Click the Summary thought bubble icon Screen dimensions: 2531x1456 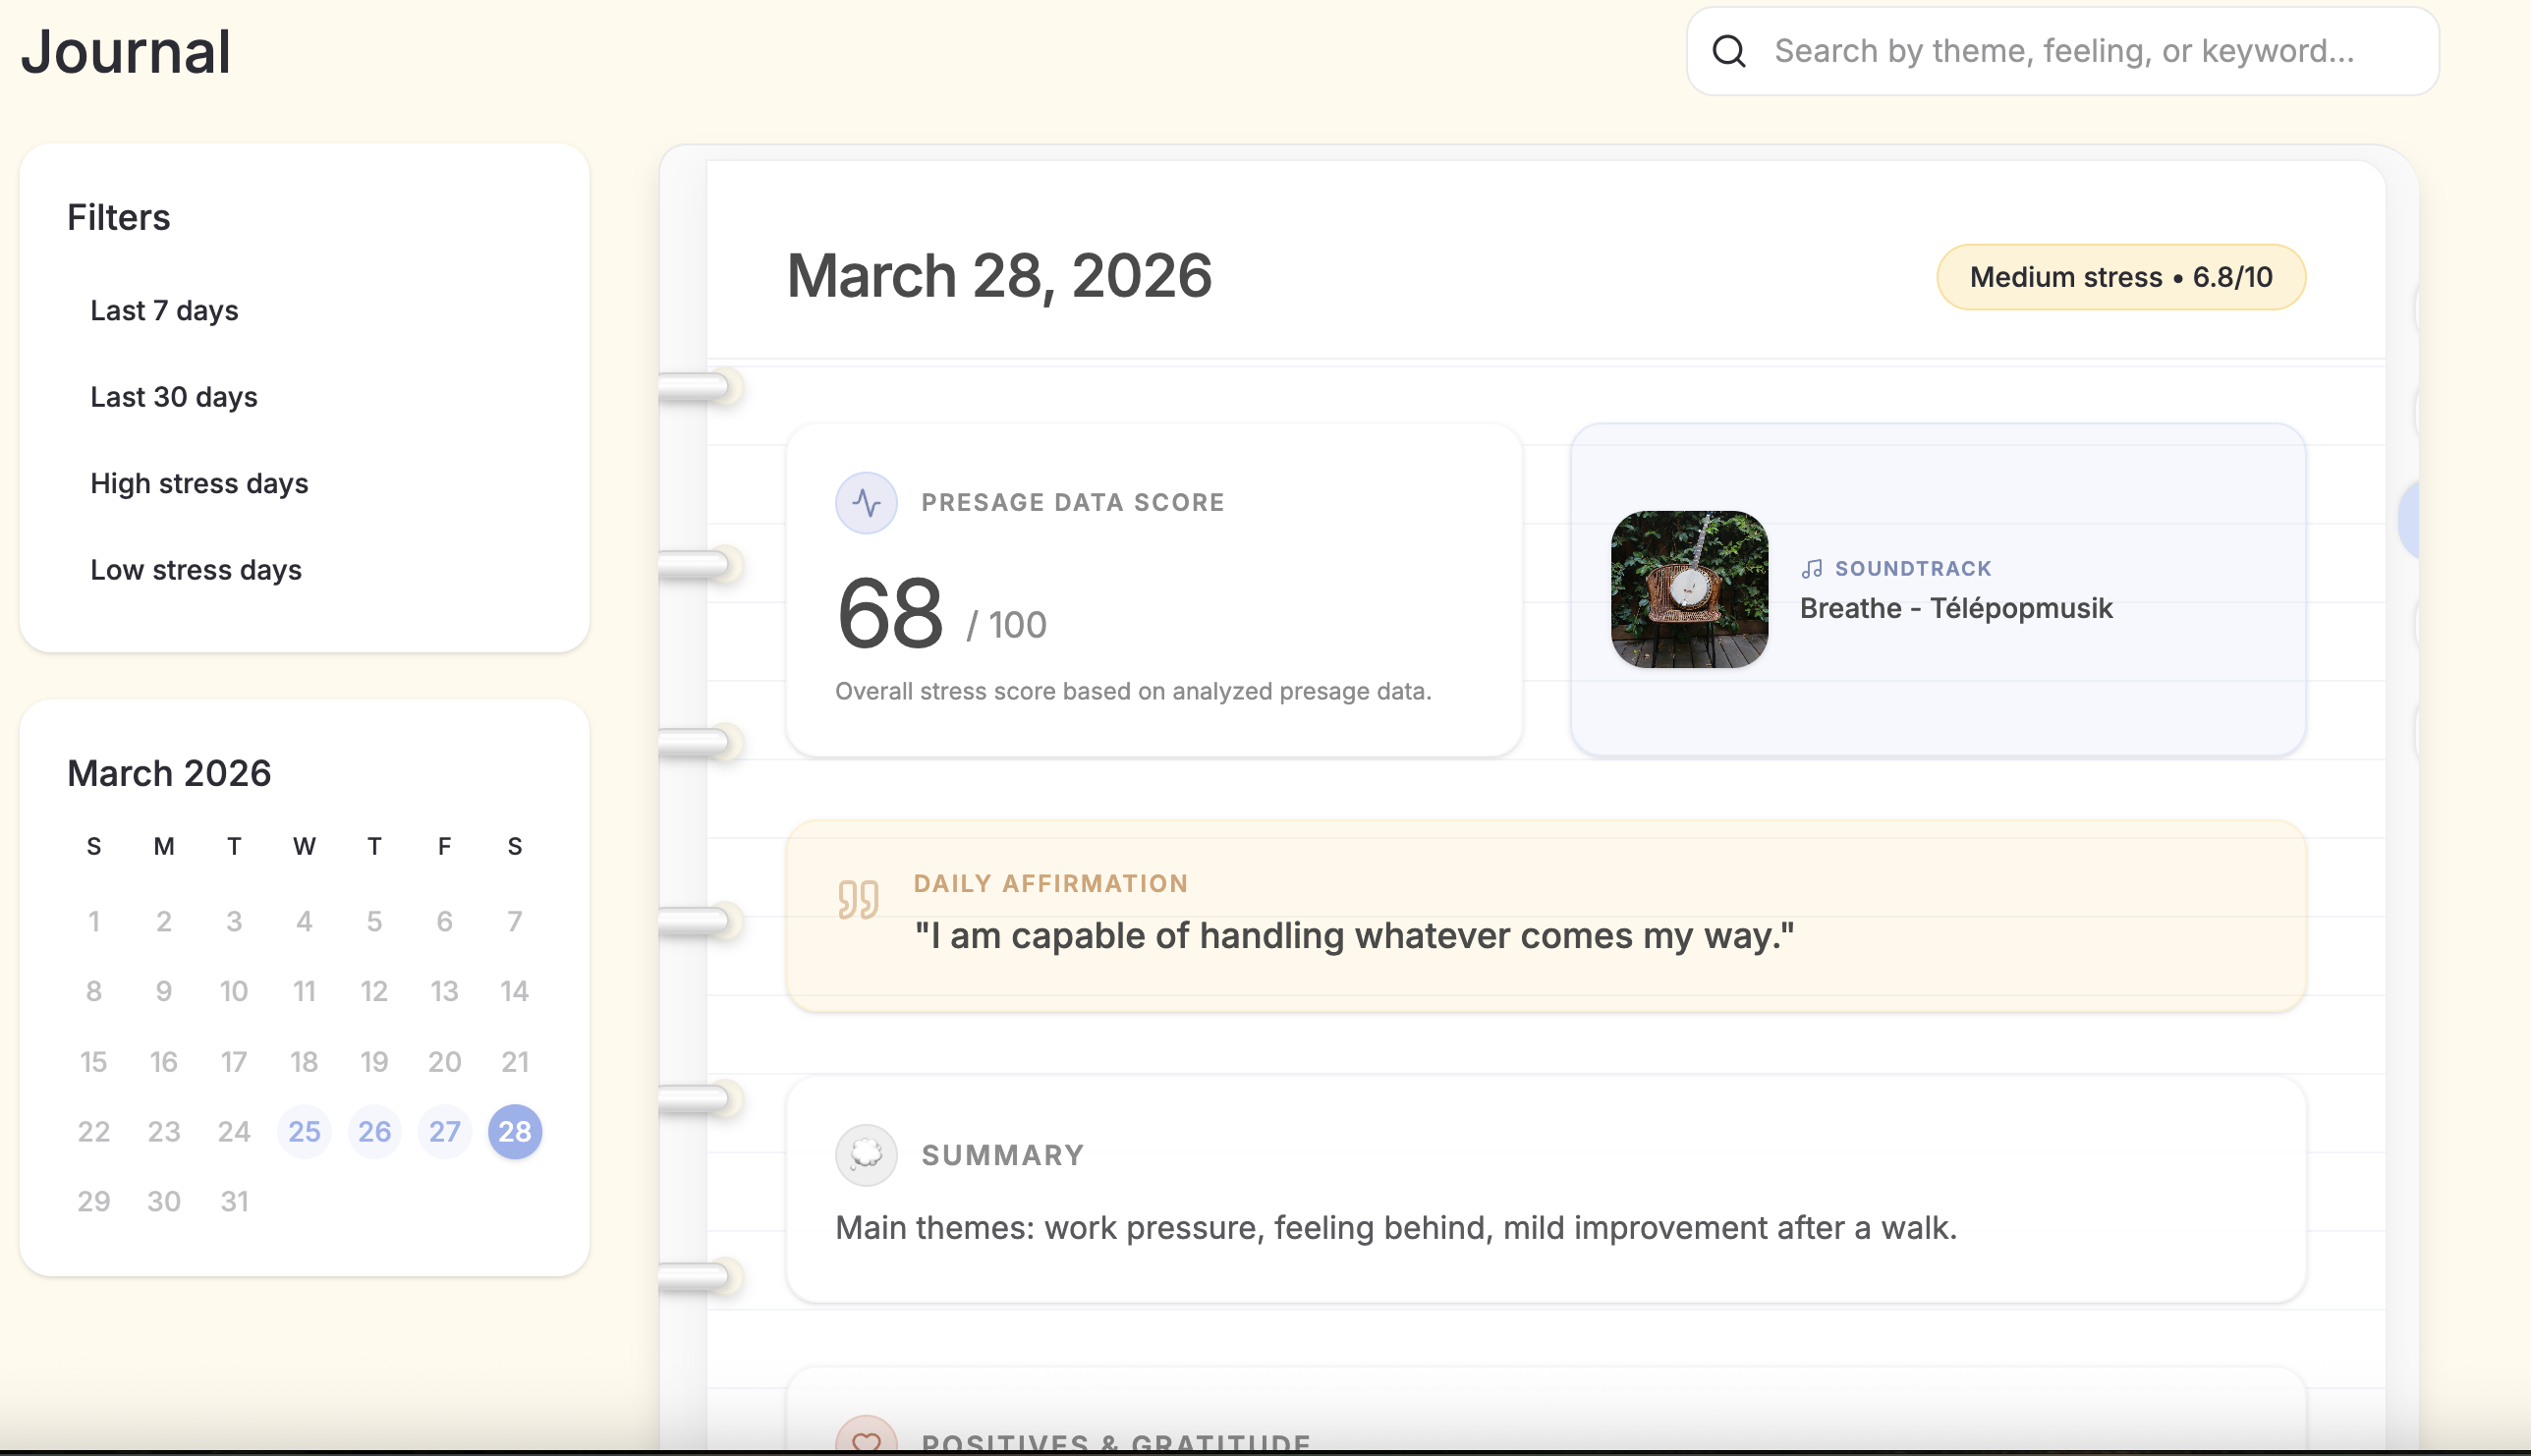pyautogui.click(x=866, y=1155)
